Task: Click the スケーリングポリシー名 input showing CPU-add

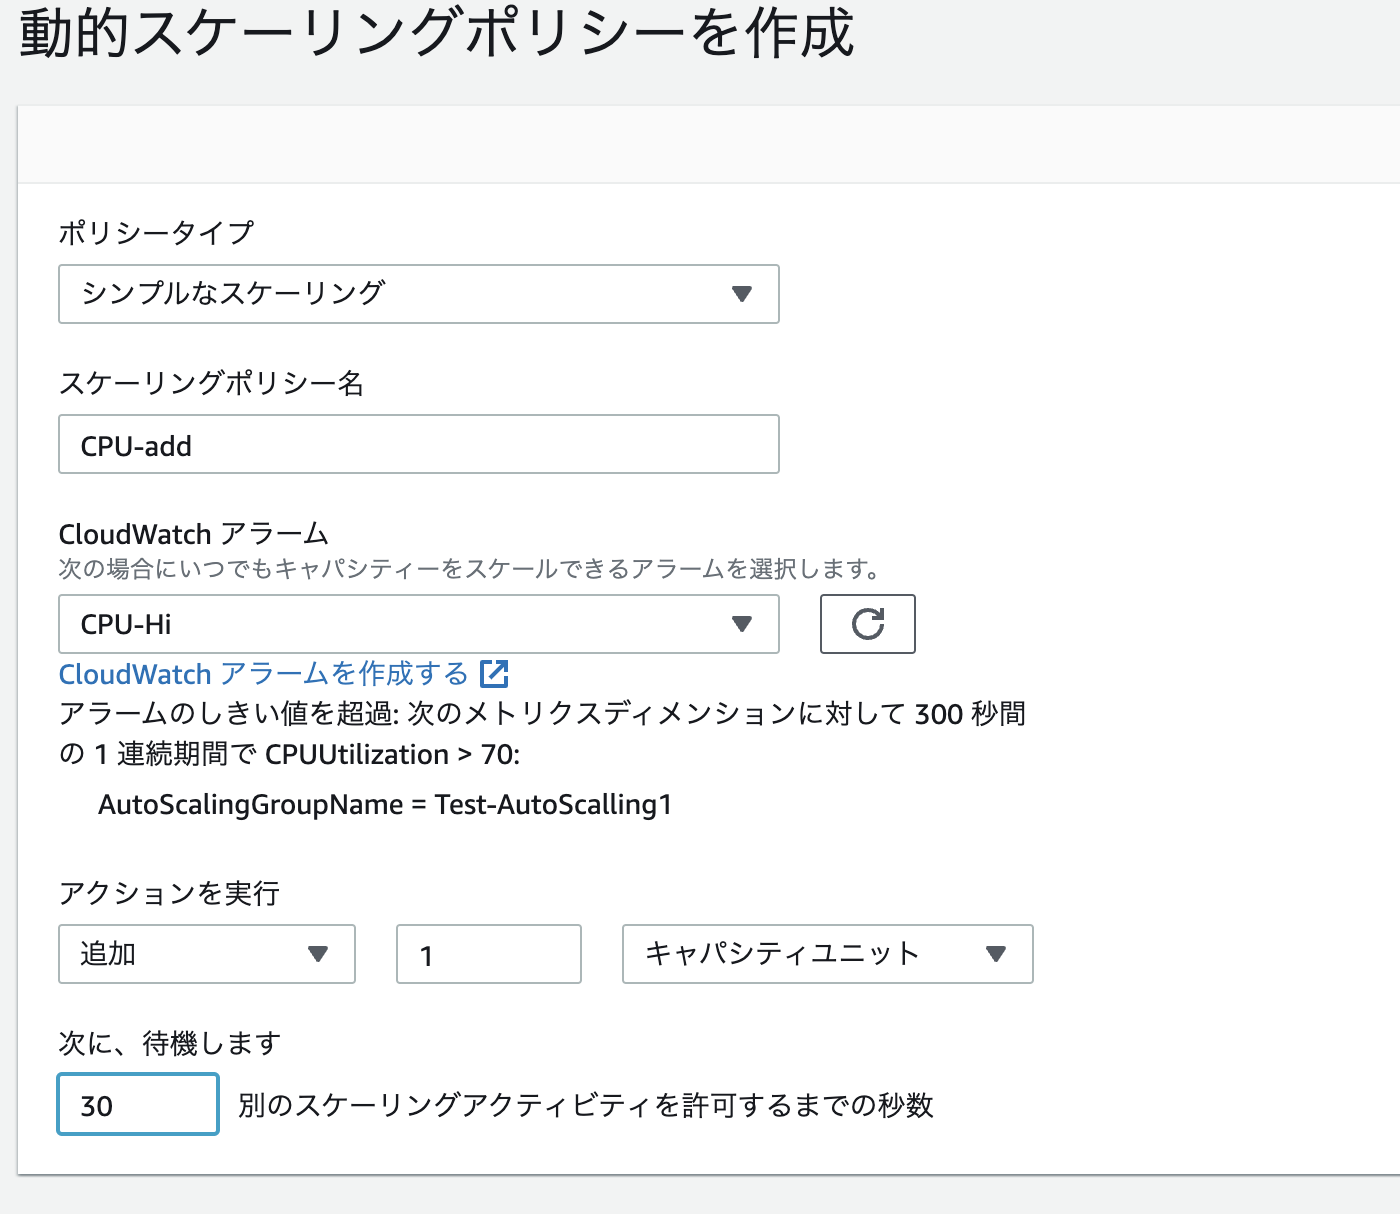Action: [419, 444]
